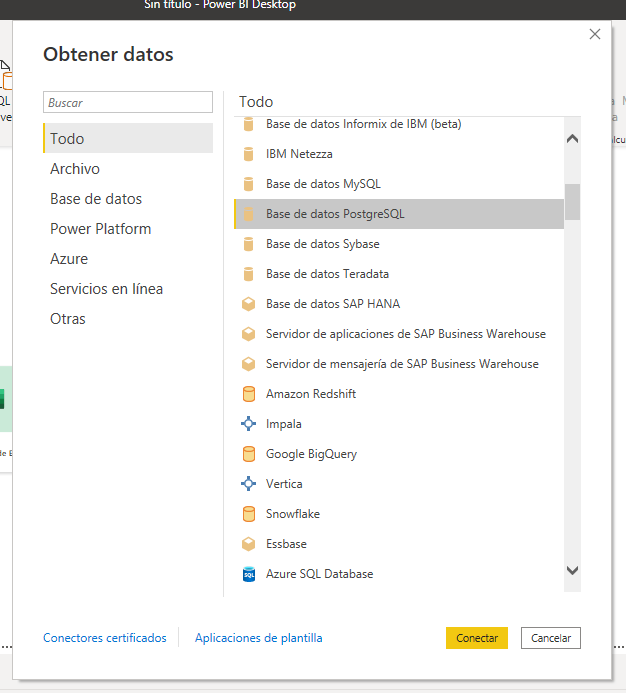Image resolution: width=626 pixels, height=693 pixels.
Task: Select the Base de datos category
Action: (x=128, y=198)
